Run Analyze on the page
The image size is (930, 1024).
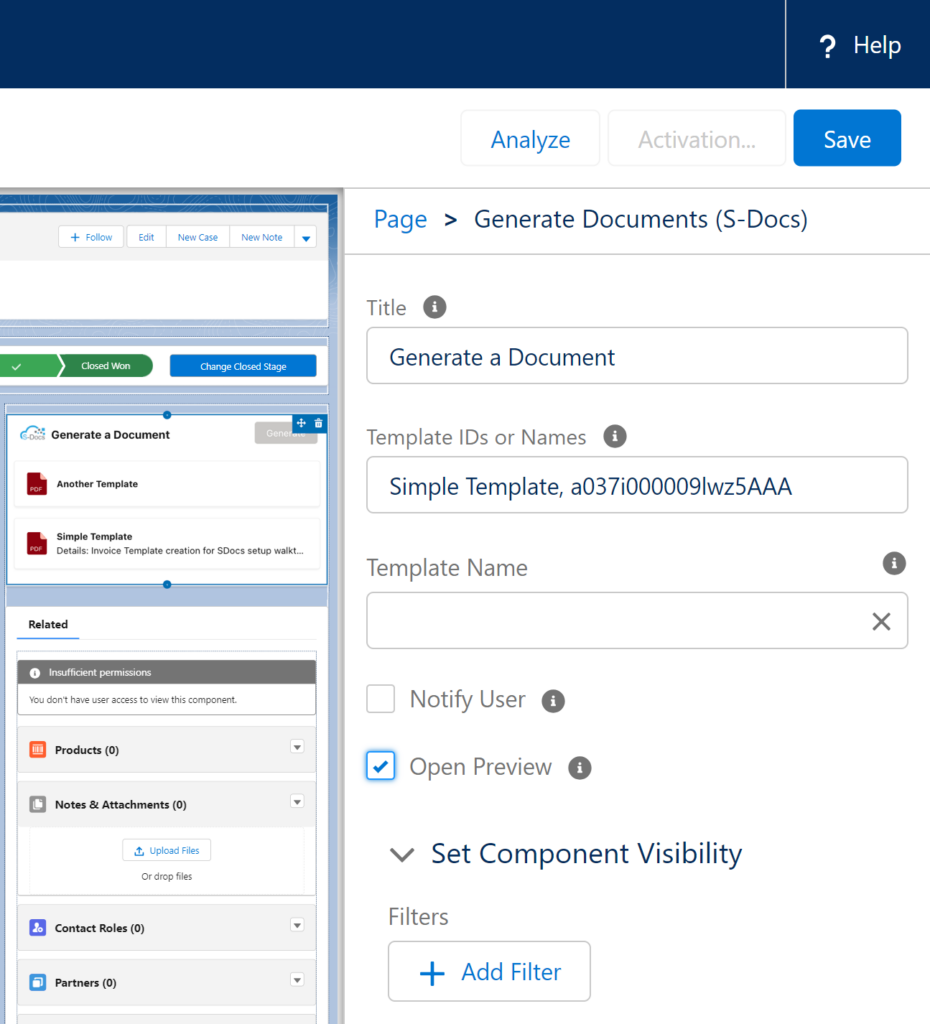[530, 138]
